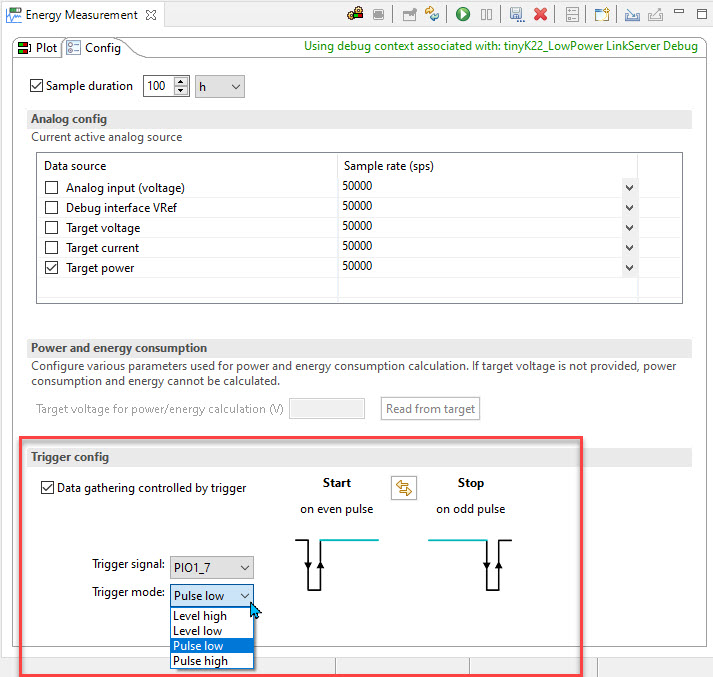
Task: Enable the Target voltage data source
Action: tap(52, 228)
